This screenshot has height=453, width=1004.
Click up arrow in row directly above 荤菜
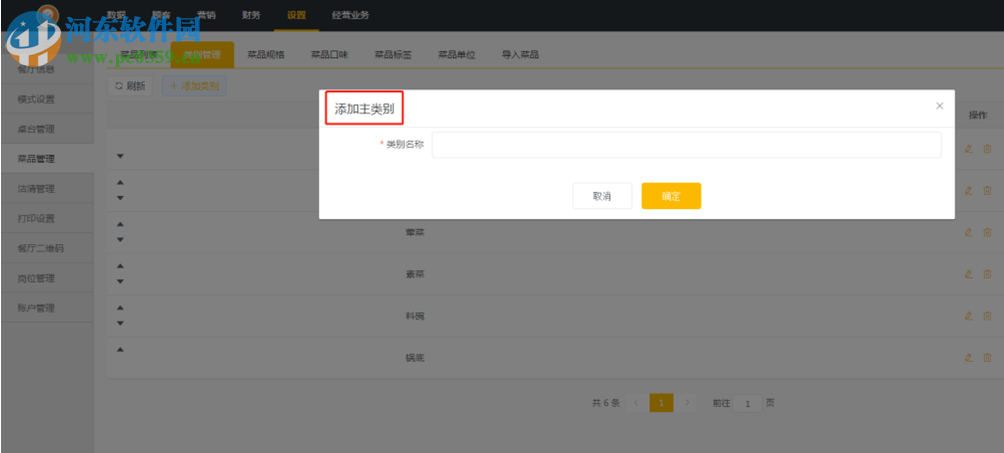[120, 183]
